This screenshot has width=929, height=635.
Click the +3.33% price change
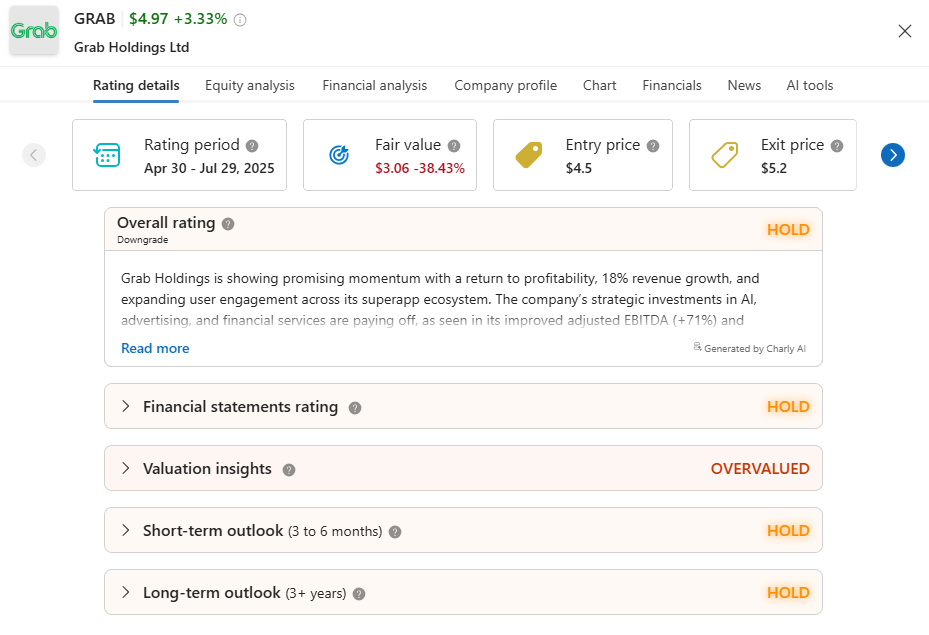coord(200,19)
